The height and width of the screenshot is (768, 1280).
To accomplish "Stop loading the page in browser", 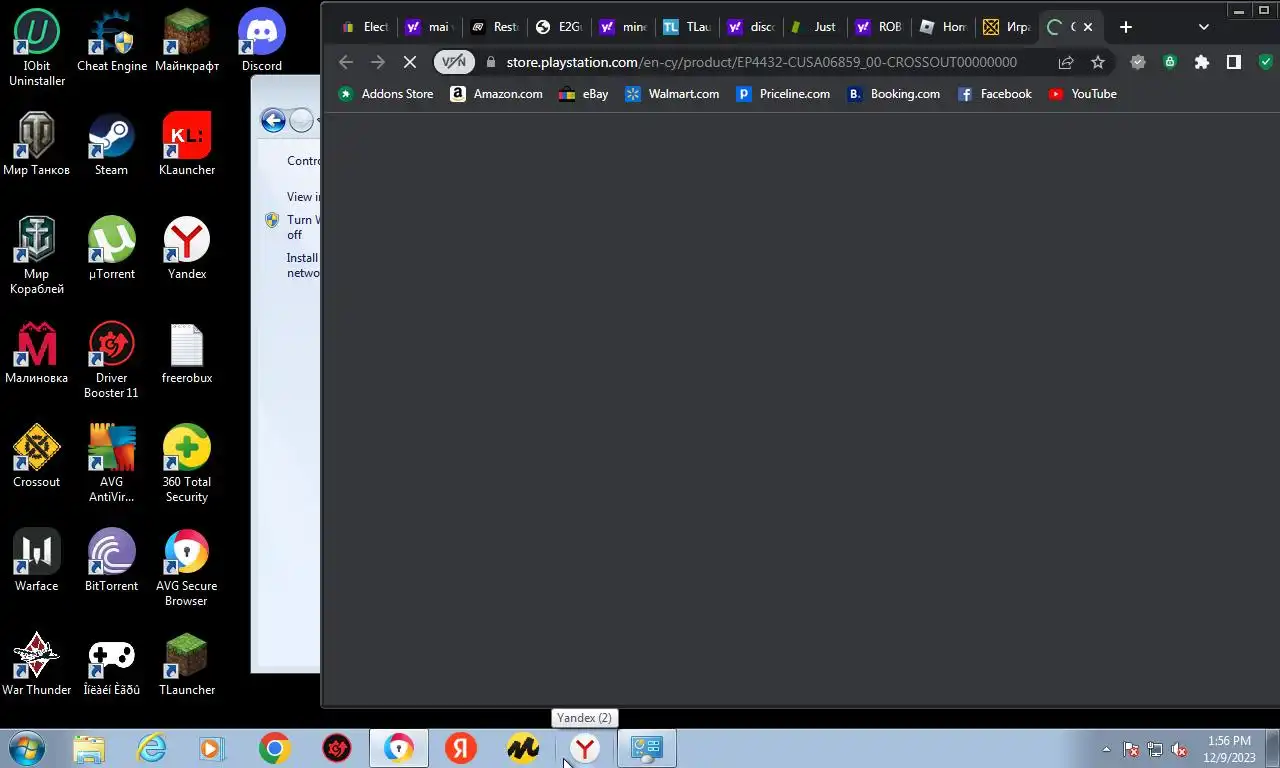I will (410, 62).
